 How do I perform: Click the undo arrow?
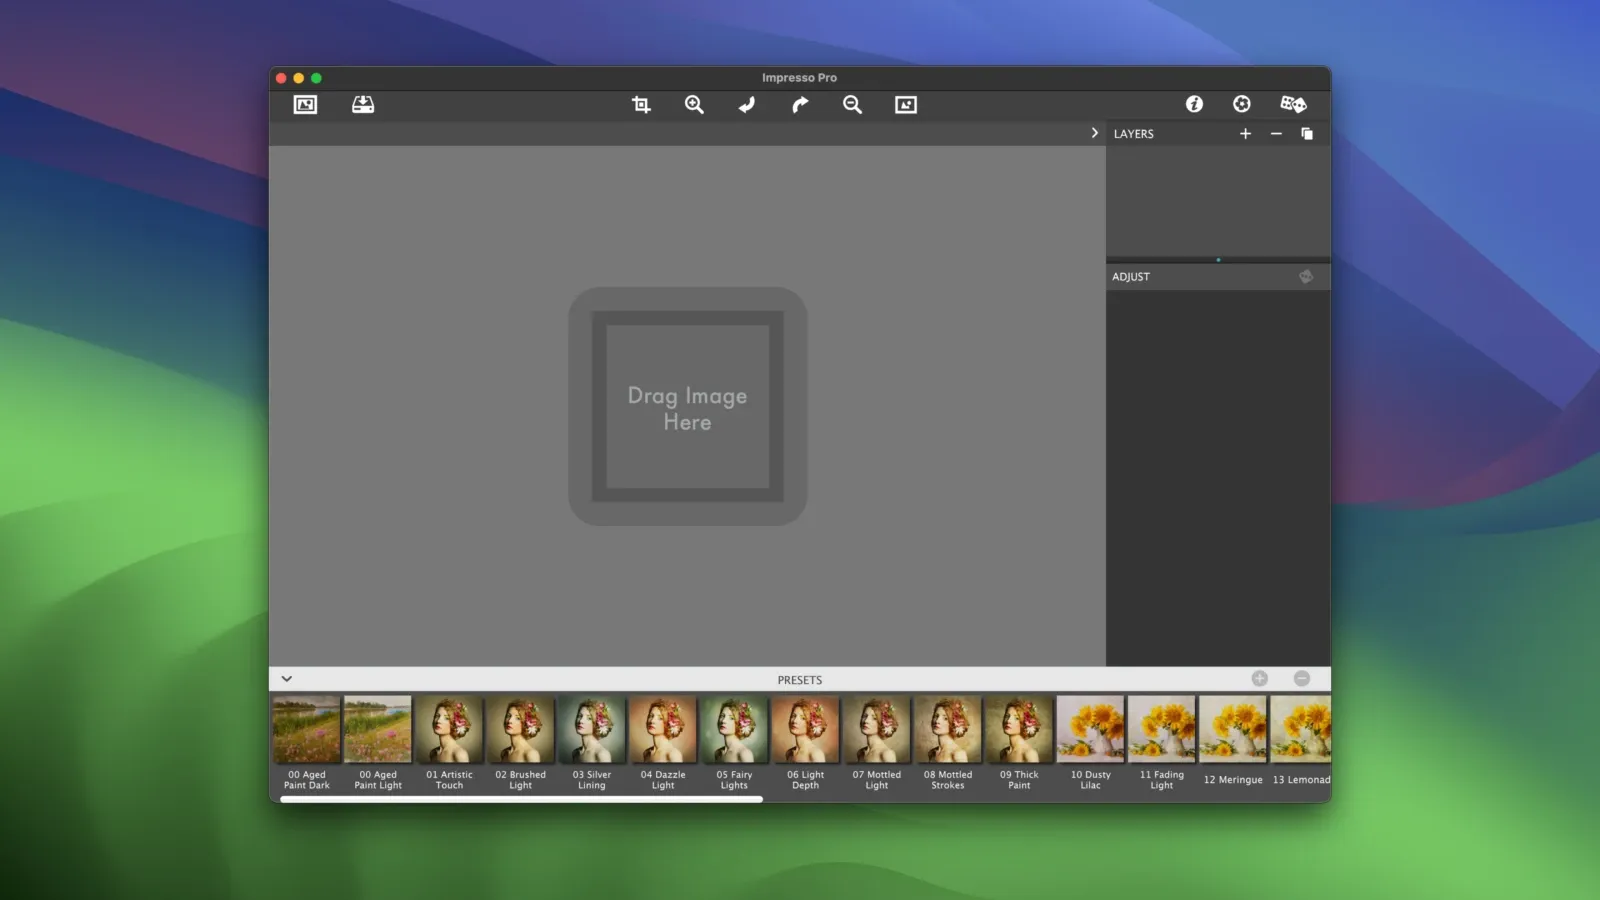(x=747, y=105)
